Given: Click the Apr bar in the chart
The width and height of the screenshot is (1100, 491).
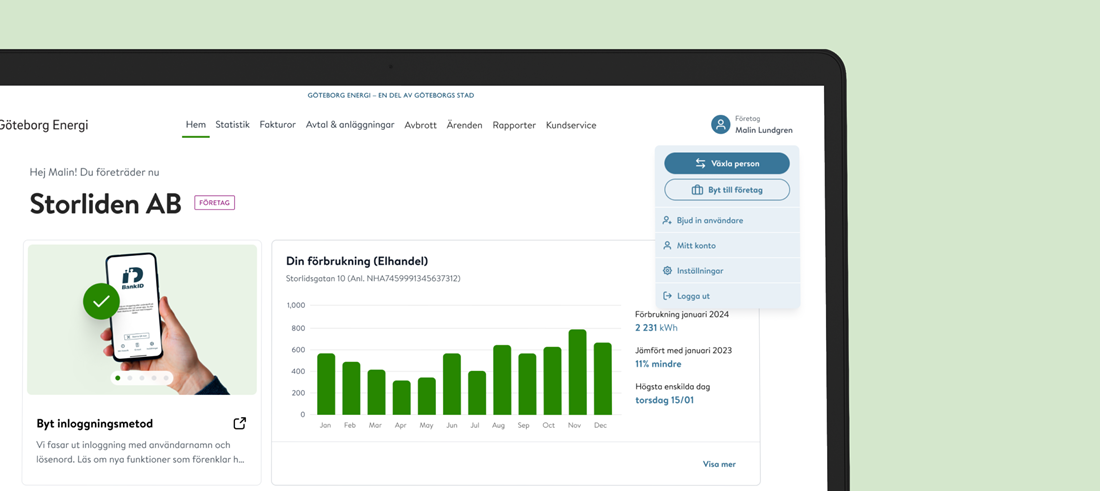Looking at the screenshot, I should pyautogui.click(x=401, y=398).
